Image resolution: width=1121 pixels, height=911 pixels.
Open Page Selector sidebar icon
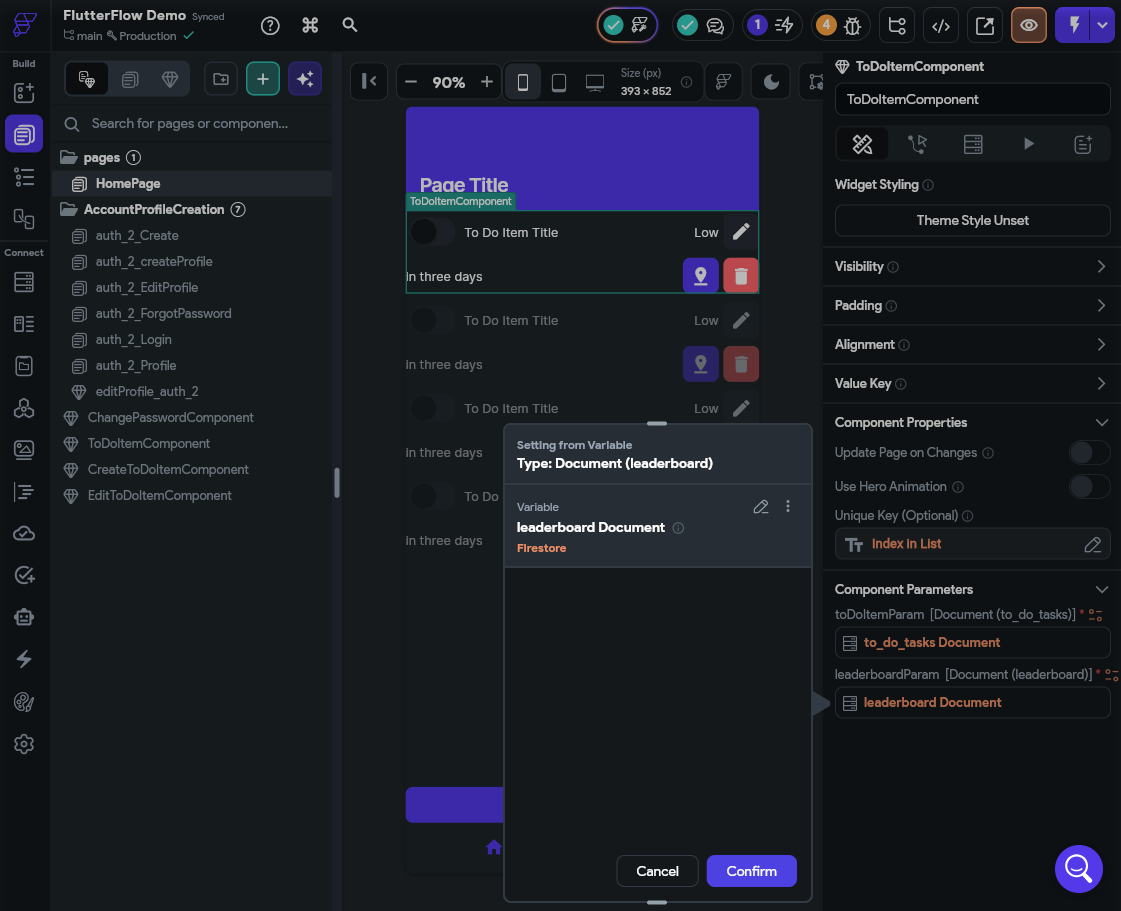pyautogui.click(x=24, y=134)
